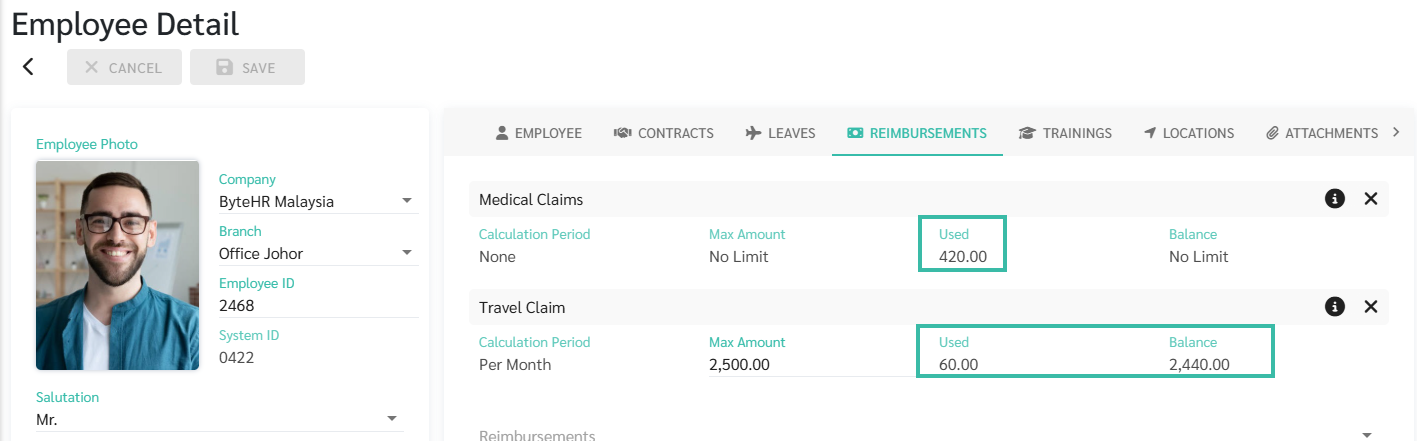Show info for Travel Claim
1417x441 pixels.
tap(1334, 307)
